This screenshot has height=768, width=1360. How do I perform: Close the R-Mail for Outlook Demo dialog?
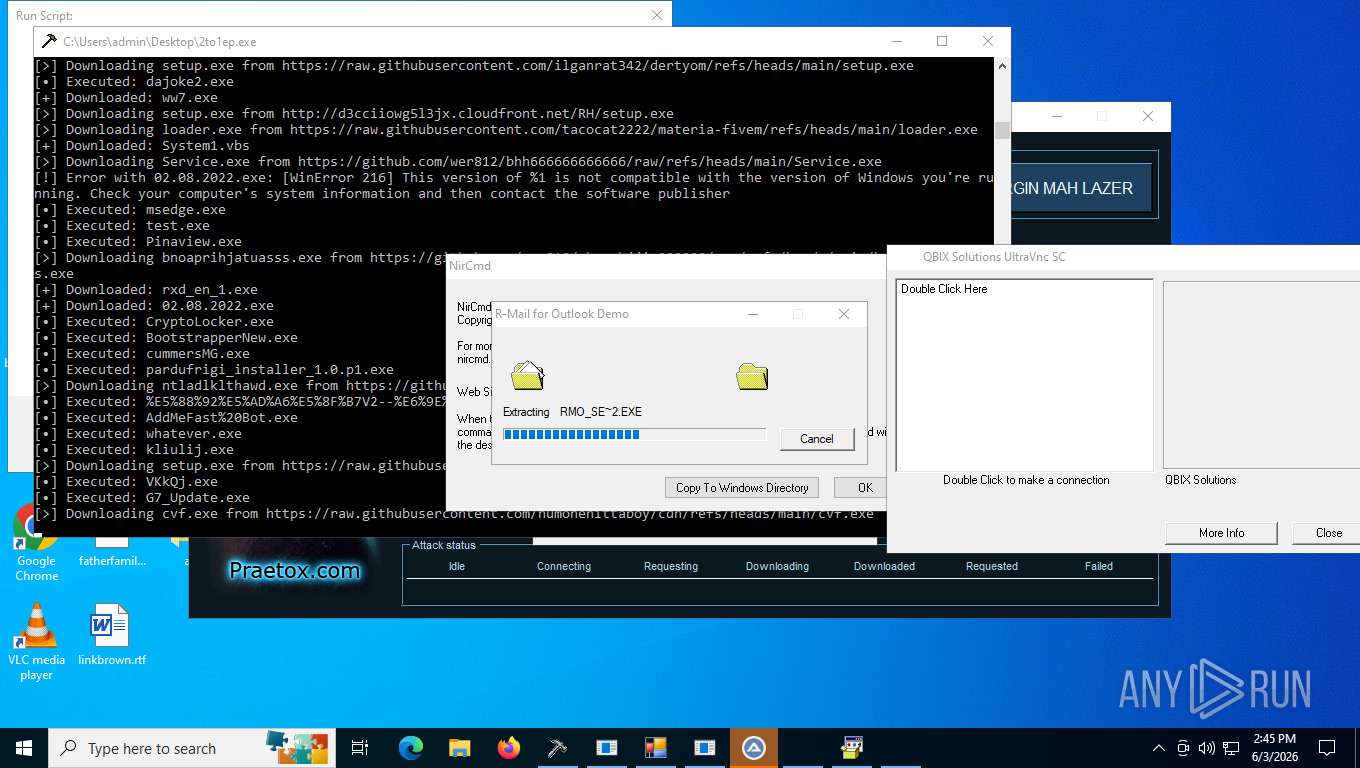click(x=844, y=314)
